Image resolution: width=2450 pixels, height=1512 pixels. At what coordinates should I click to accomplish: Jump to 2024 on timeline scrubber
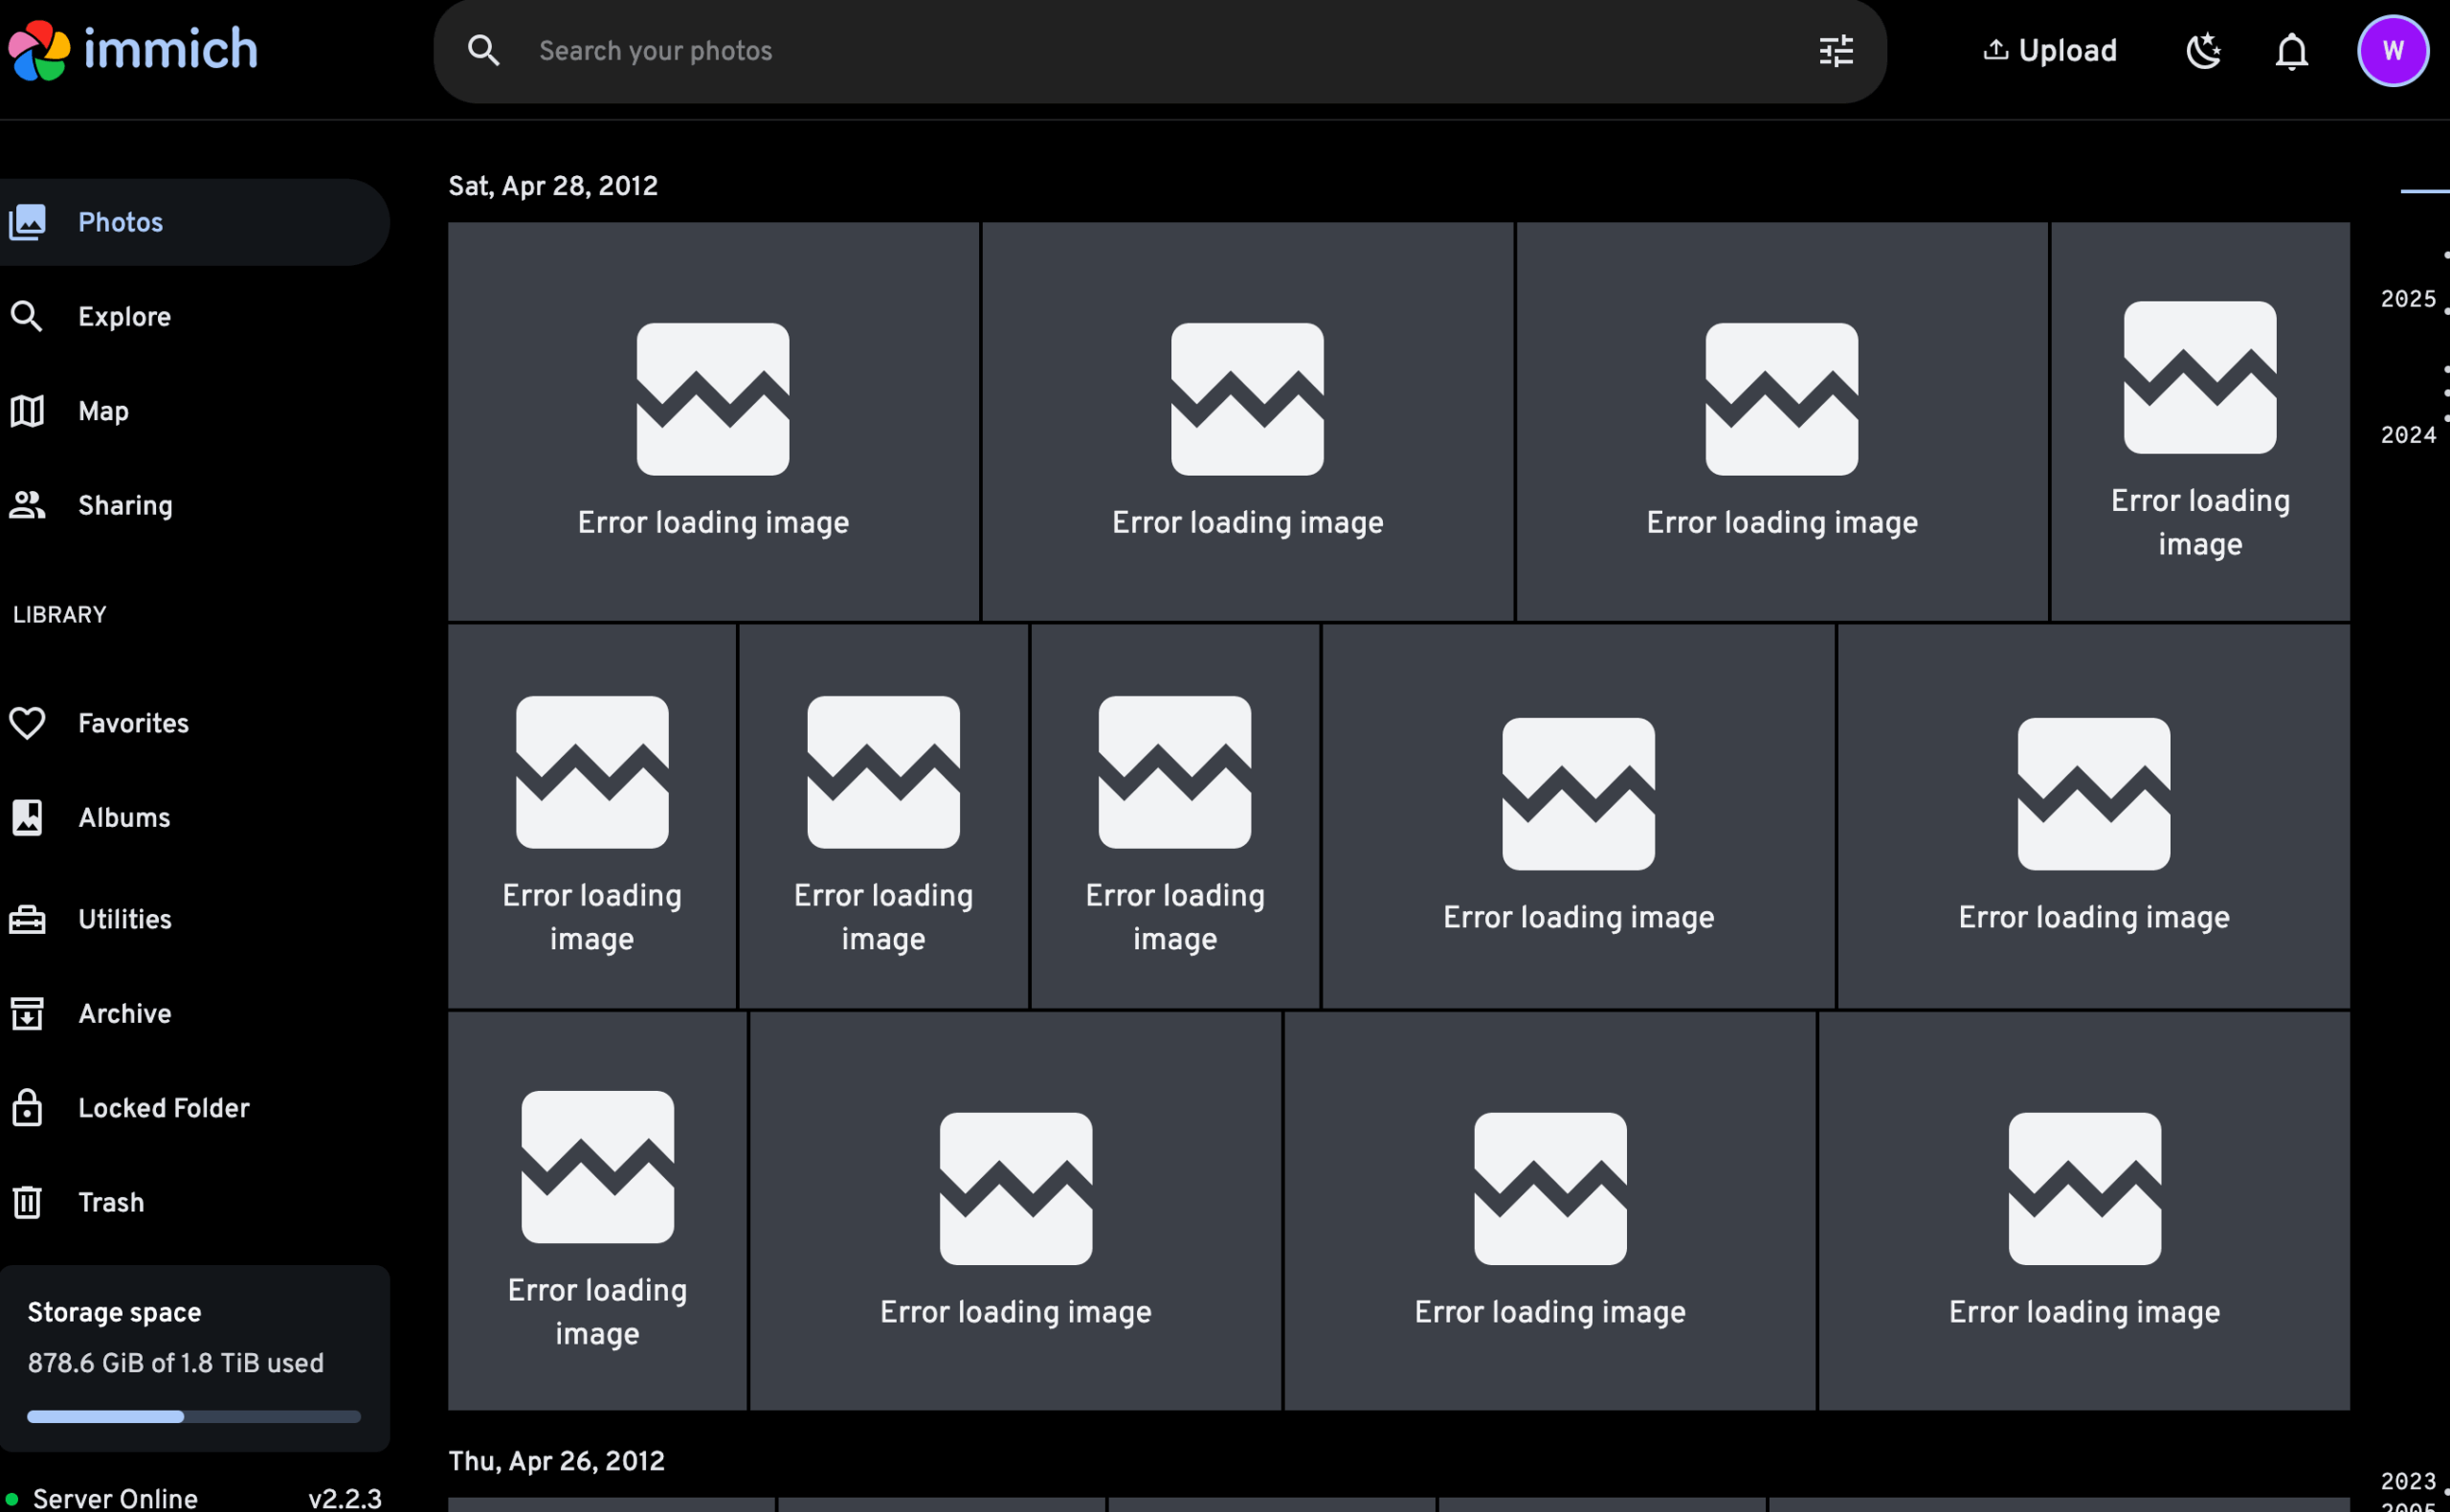2407,435
